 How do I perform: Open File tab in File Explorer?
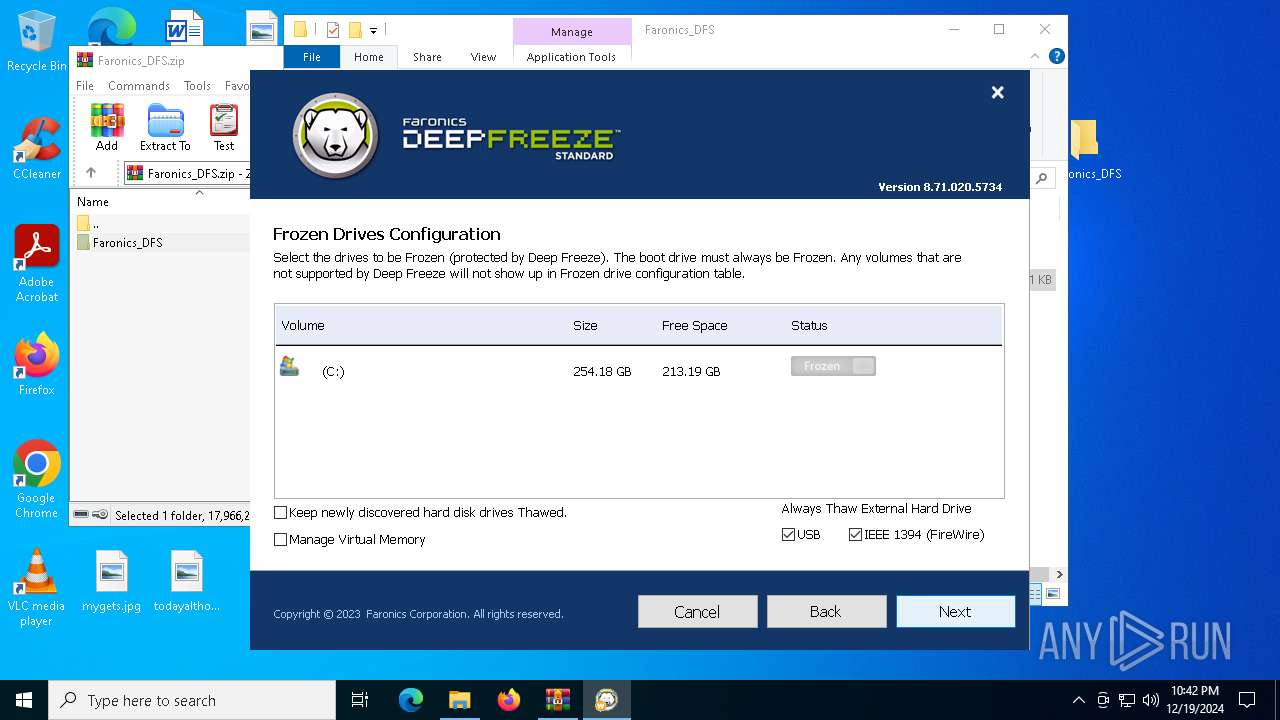point(312,57)
